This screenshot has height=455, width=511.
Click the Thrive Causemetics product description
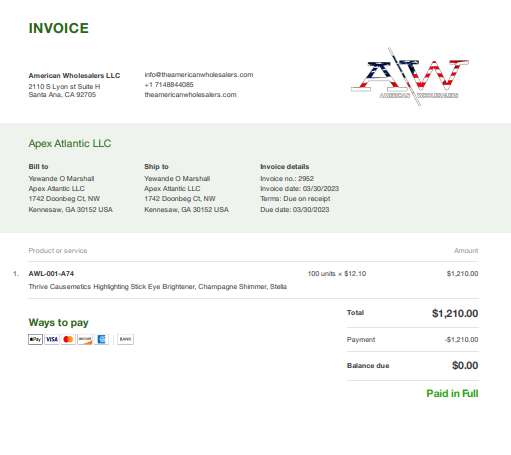coord(158,287)
